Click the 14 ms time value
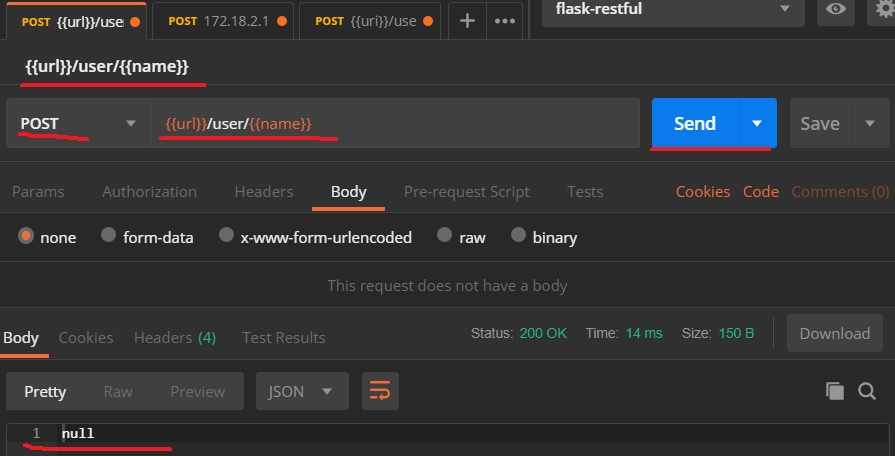Viewport: 895px width, 456px height. [644, 333]
